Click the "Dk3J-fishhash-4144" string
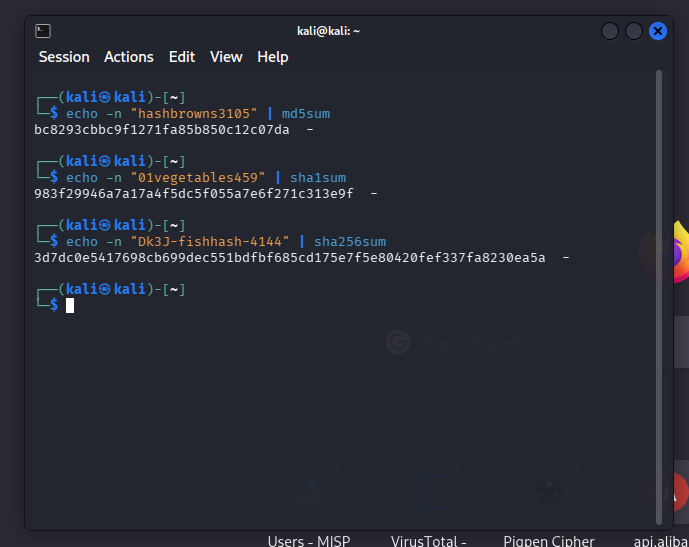Image resolution: width=689 pixels, height=547 pixels. click(210, 242)
